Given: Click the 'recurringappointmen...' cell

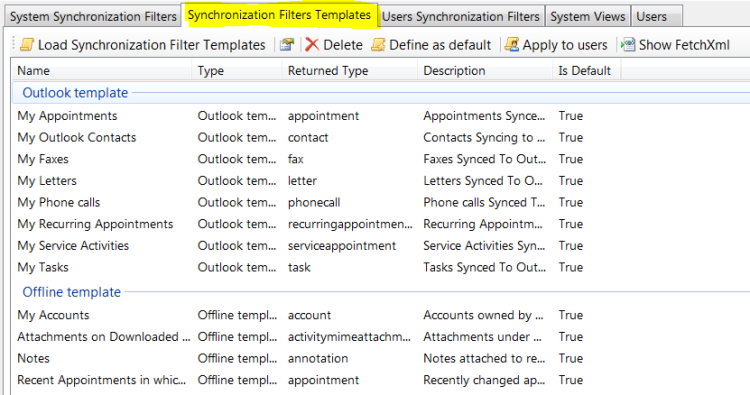Looking at the screenshot, I should click(350, 224).
